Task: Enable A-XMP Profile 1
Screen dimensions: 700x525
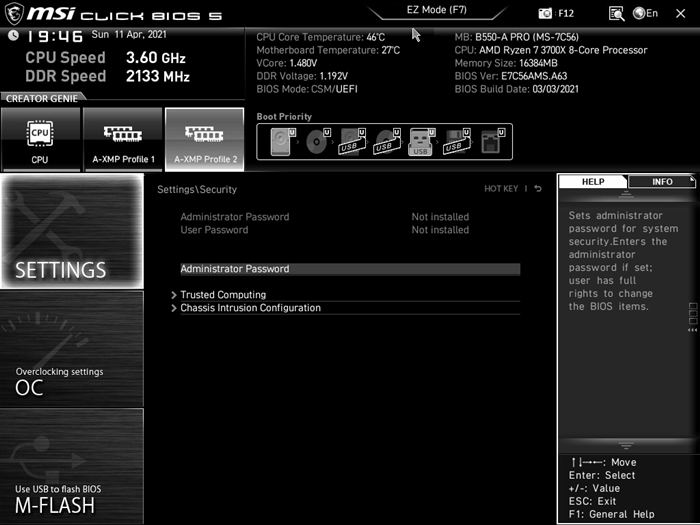Action: 123,139
